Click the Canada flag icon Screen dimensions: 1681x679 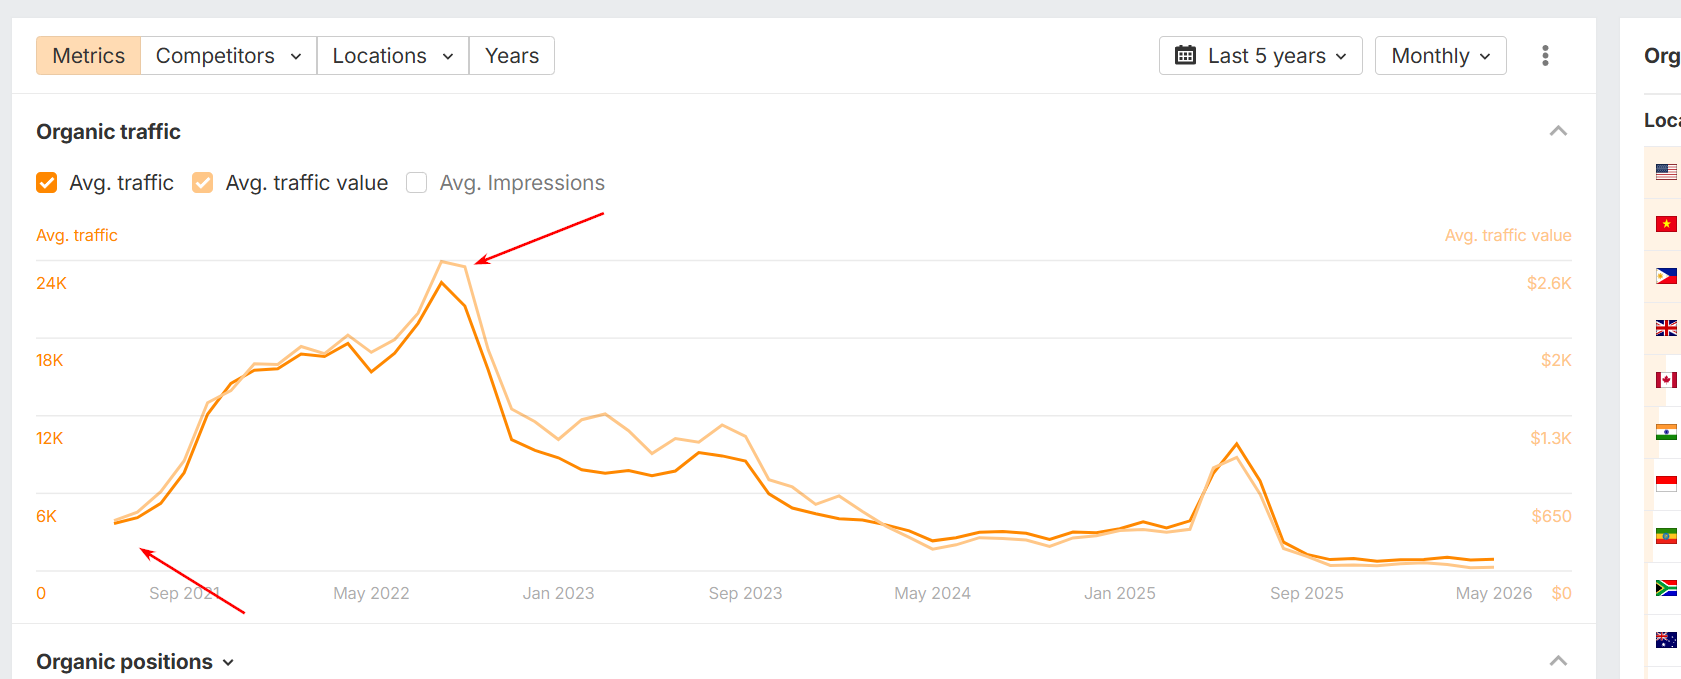(1666, 380)
